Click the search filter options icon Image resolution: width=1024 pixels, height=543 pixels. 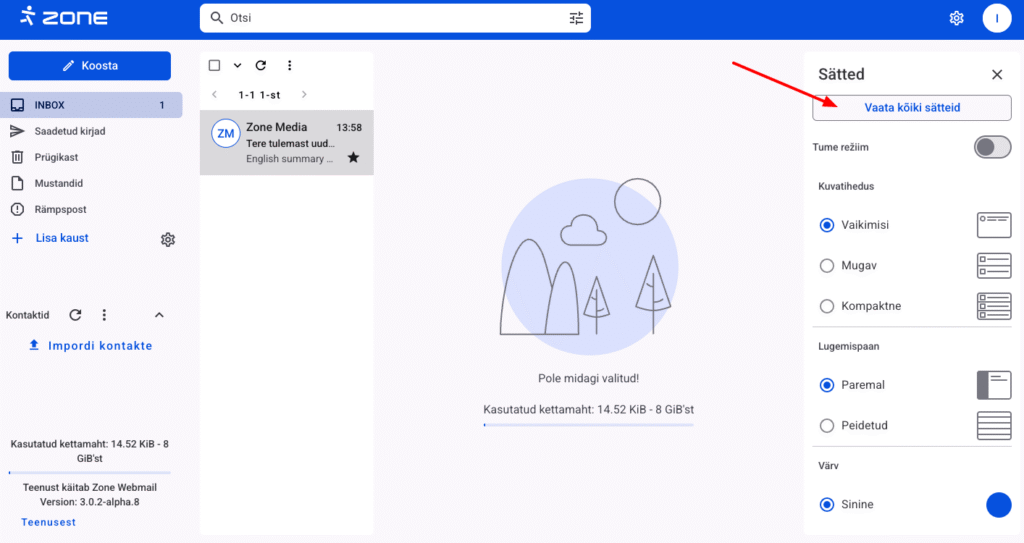pos(576,18)
